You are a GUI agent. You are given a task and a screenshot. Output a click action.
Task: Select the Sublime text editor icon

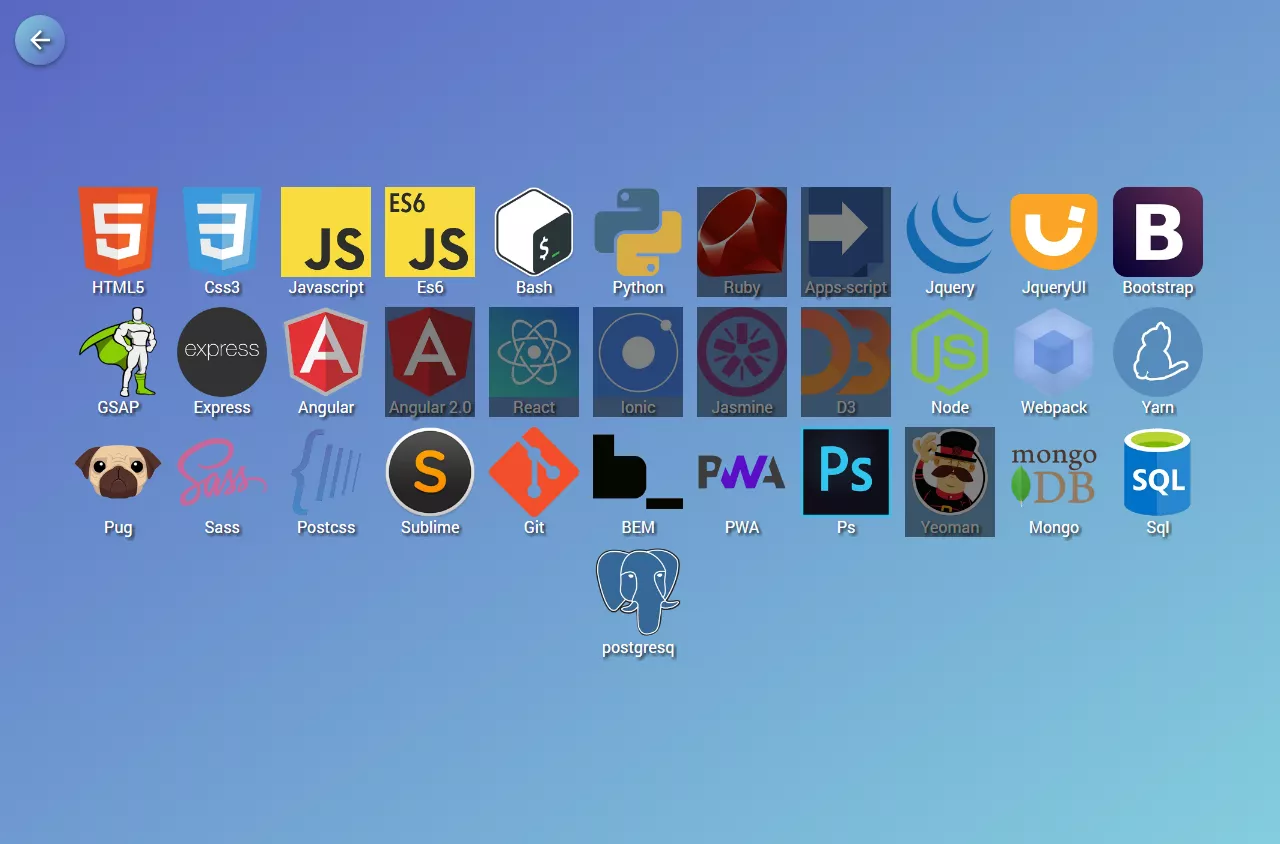pos(430,472)
